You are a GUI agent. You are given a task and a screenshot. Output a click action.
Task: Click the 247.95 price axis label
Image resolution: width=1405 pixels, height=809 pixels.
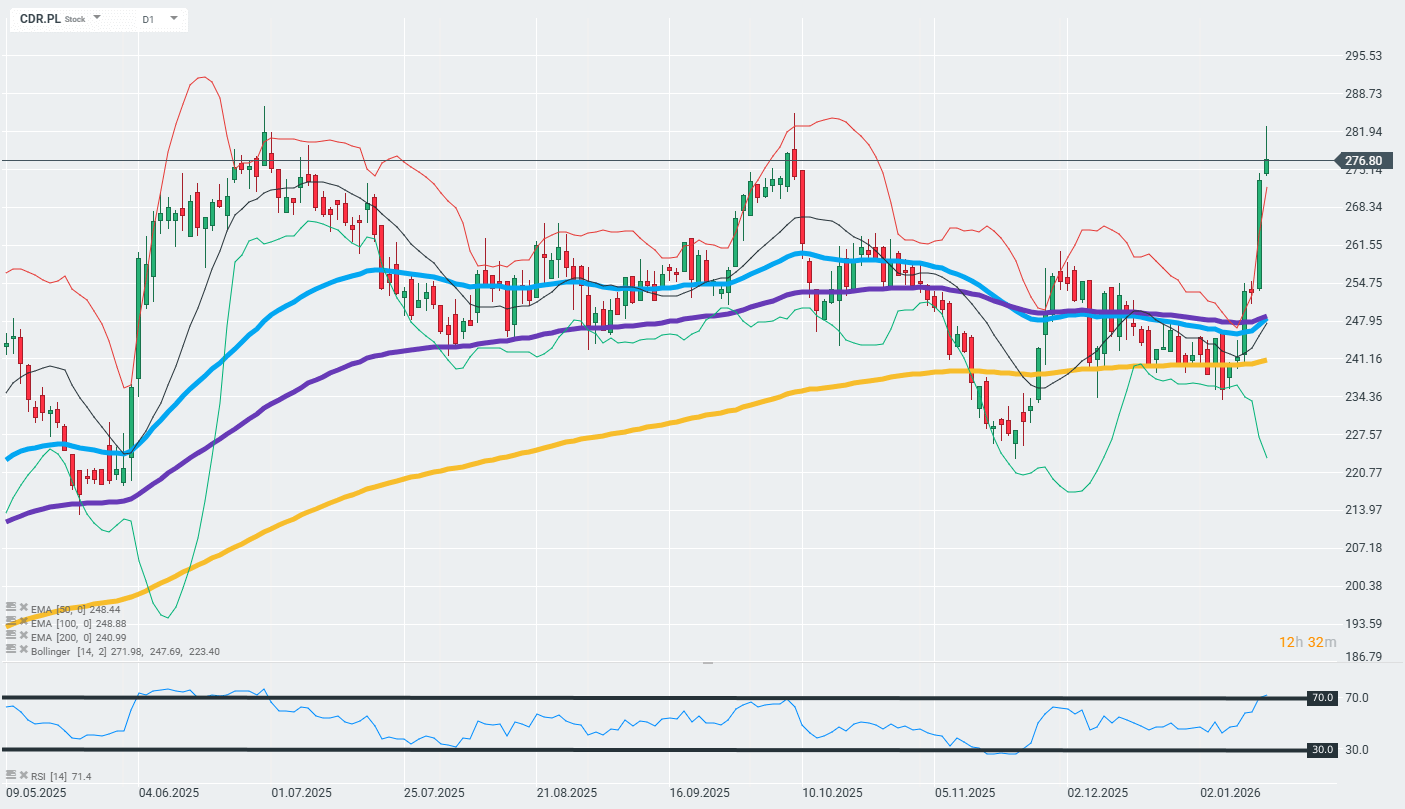[1364, 321]
